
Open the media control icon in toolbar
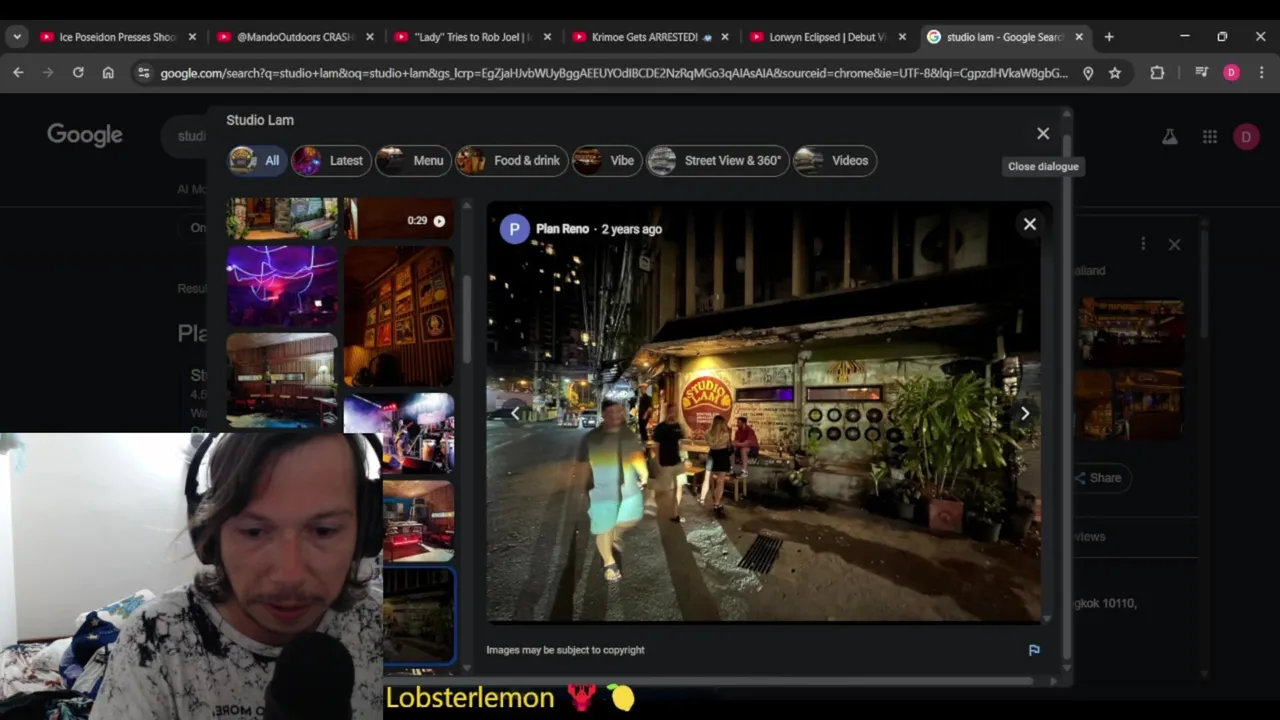(x=1202, y=73)
